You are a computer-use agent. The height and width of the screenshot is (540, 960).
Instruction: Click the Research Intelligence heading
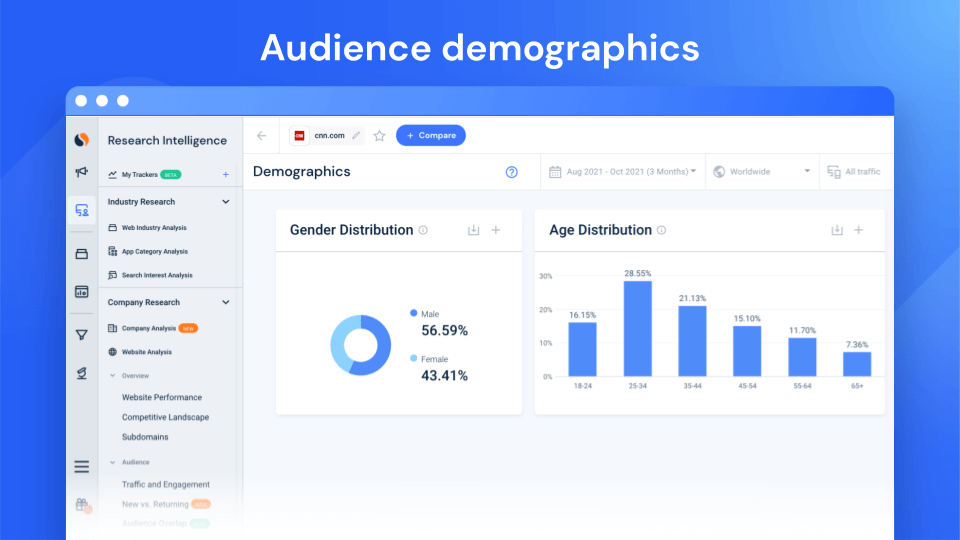[x=167, y=140]
